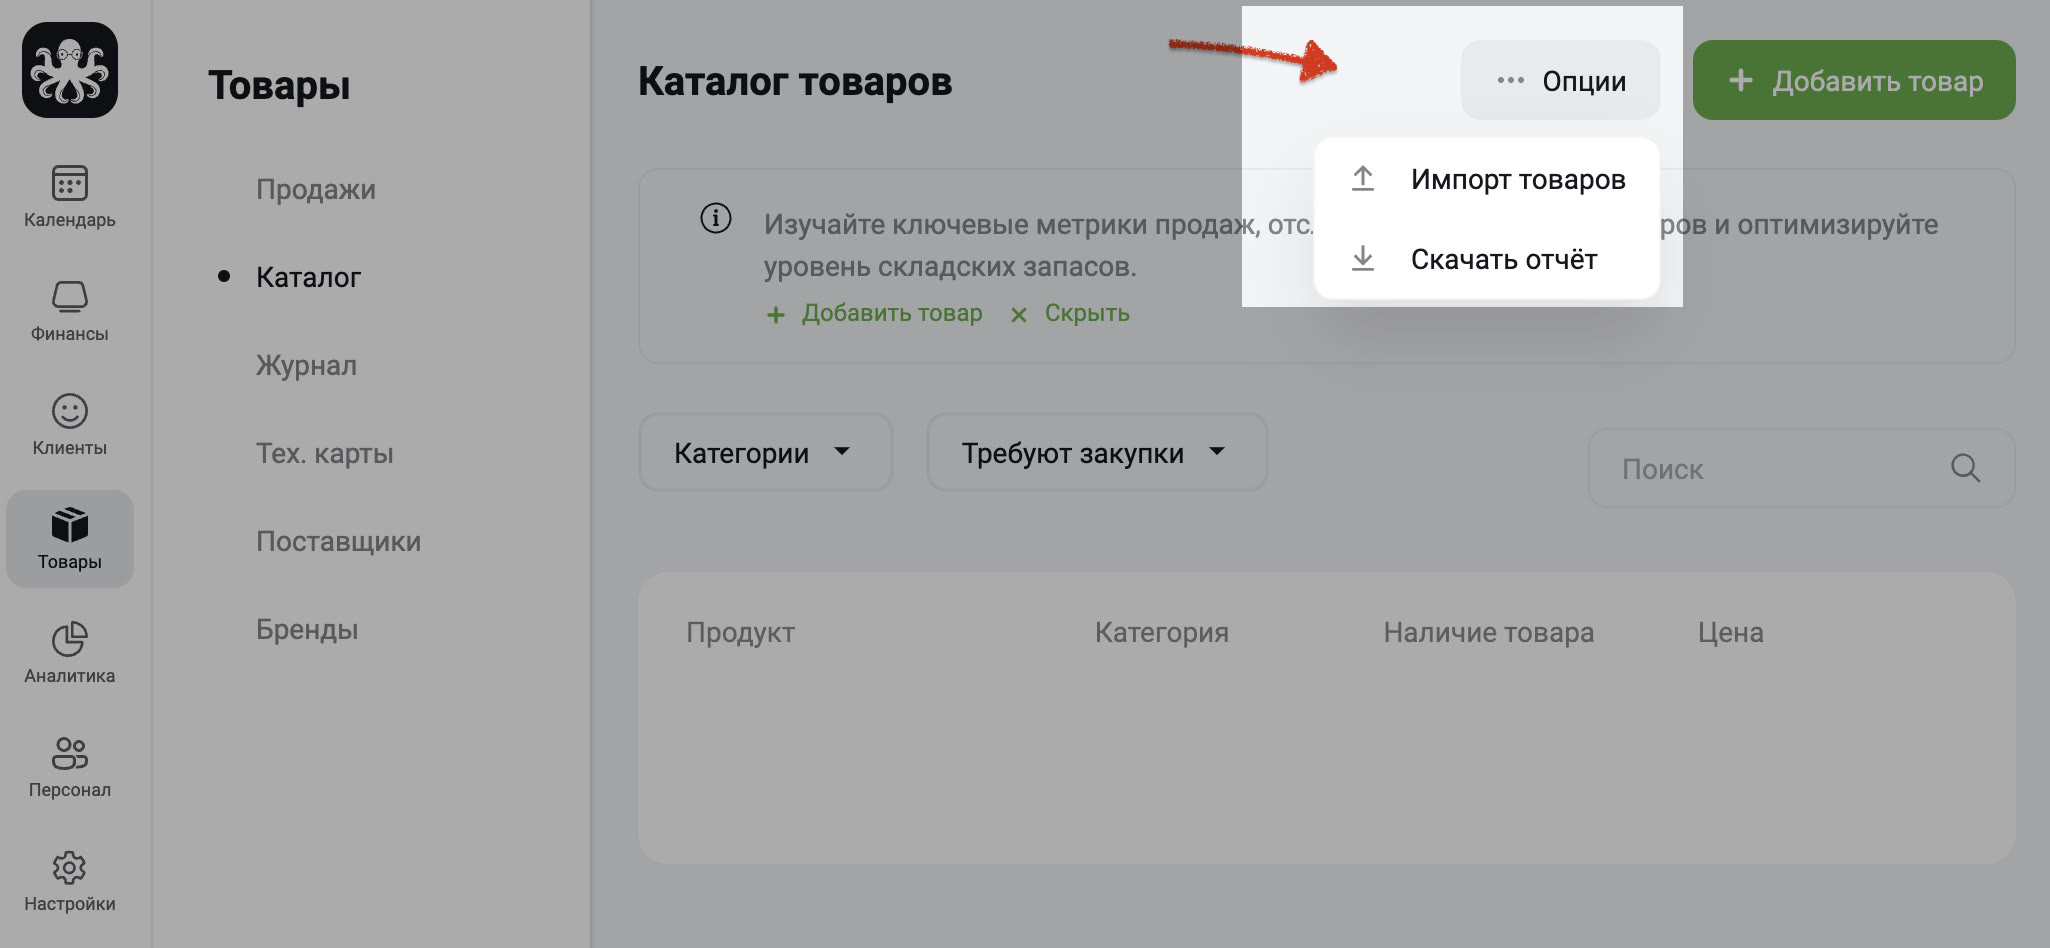Click the octopus app logo
This screenshot has width=2050, height=948.
point(70,70)
